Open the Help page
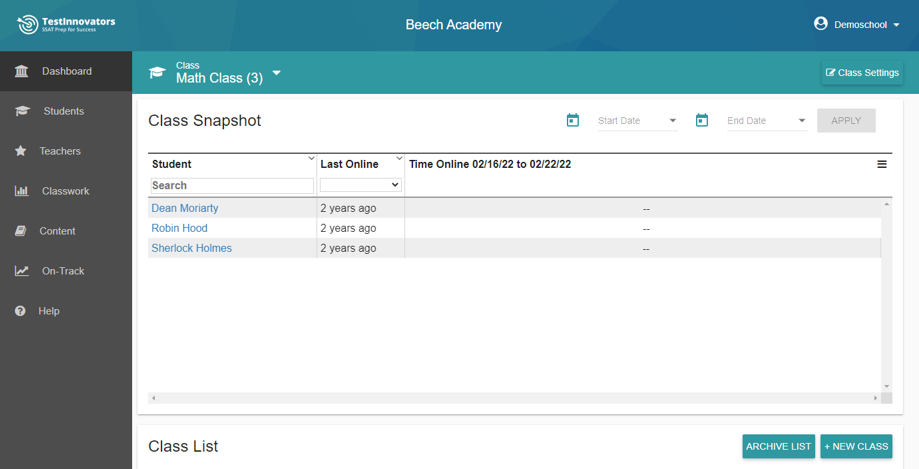919x469 pixels. [x=66, y=311]
